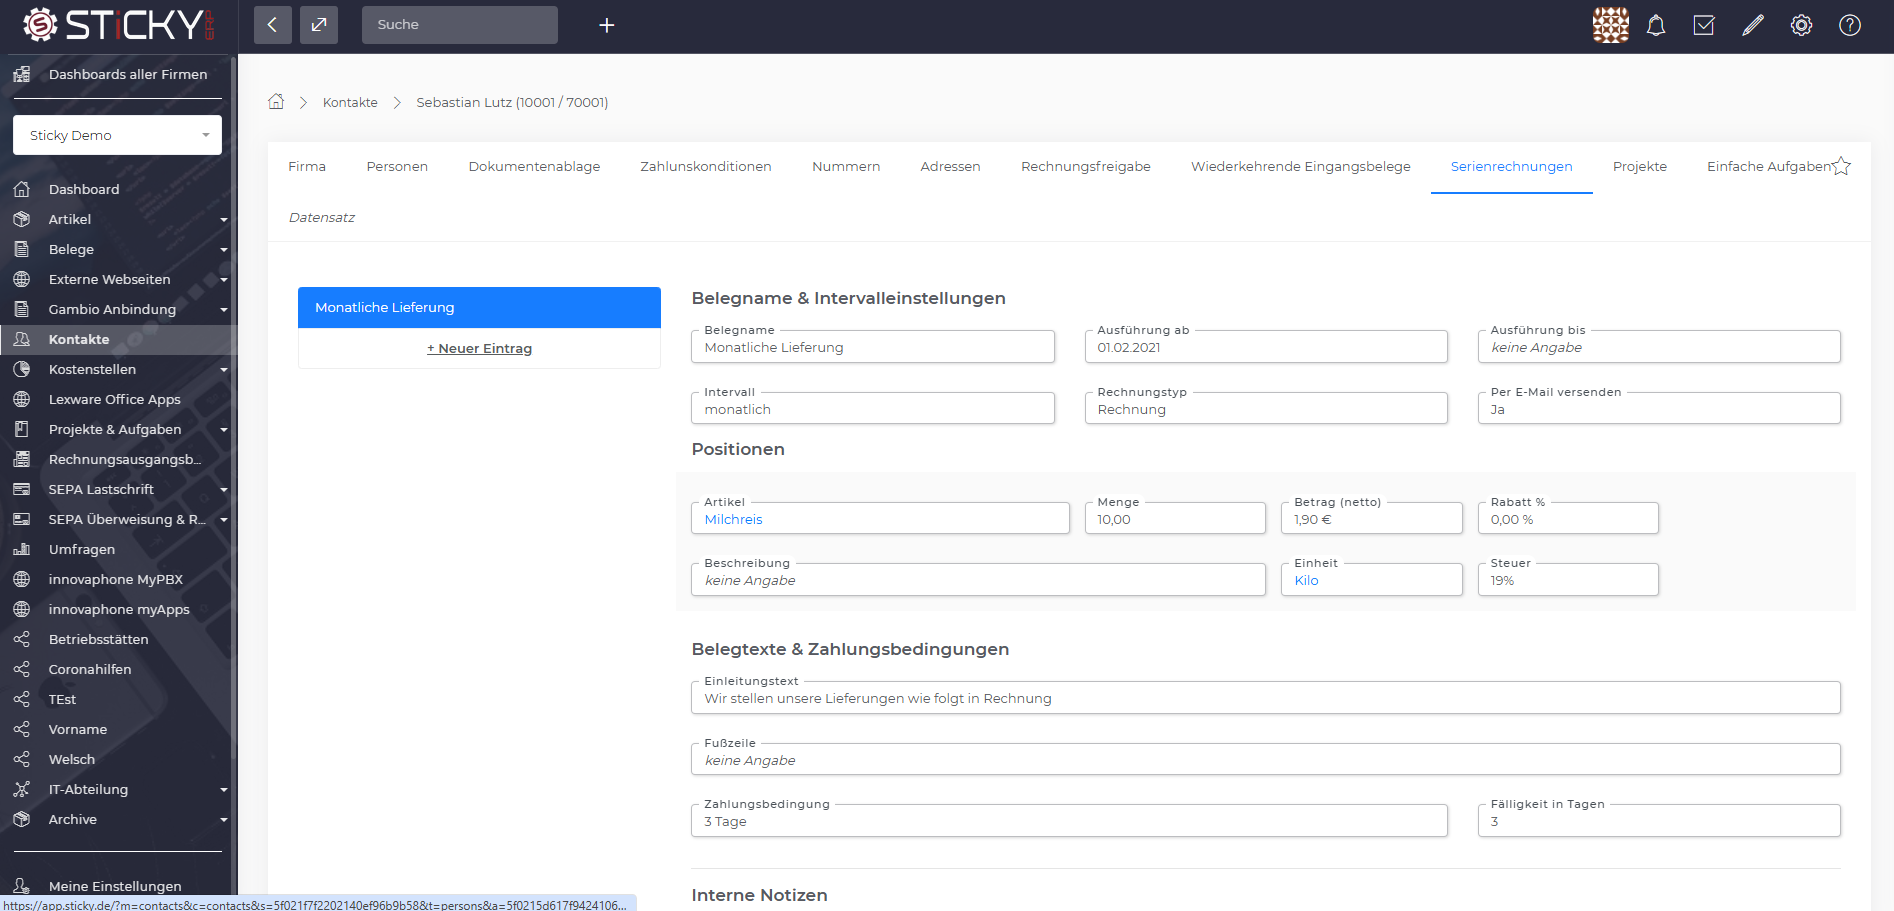
Task: Click the Dashboard house icon in sidebar
Action: click(21, 189)
